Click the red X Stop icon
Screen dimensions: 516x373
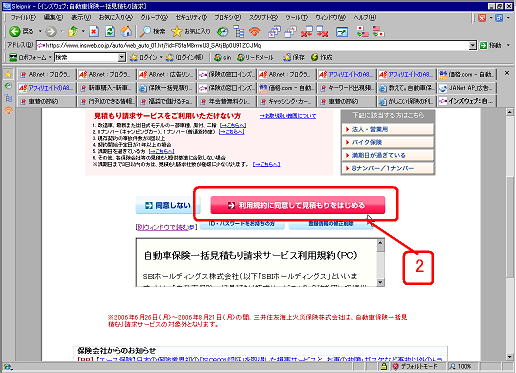tap(94, 32)
